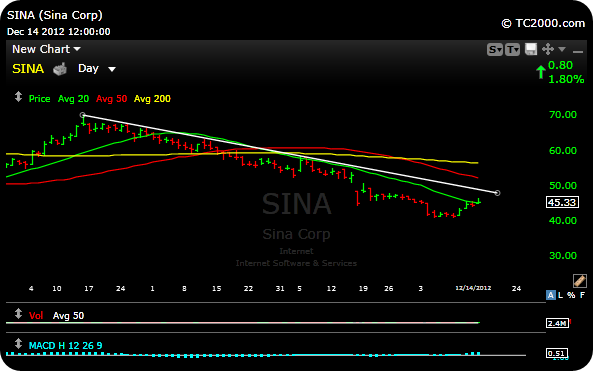This screenshot has width=593, height=371.
Task: Click the resize arrows beside Vol
Action: pos(18,314)
